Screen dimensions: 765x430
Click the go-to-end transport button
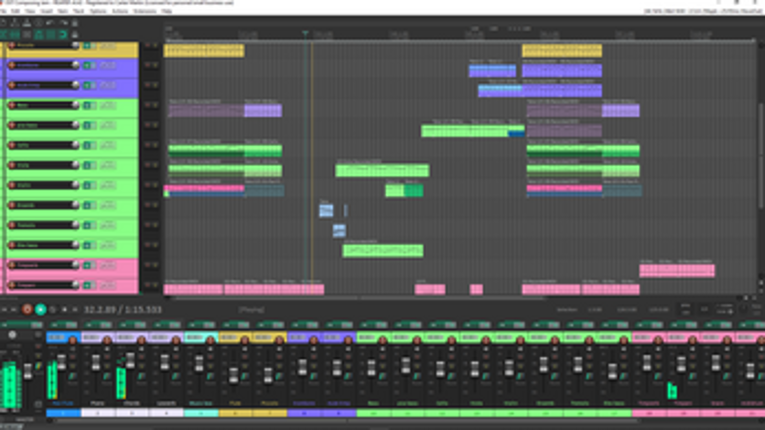14,309
